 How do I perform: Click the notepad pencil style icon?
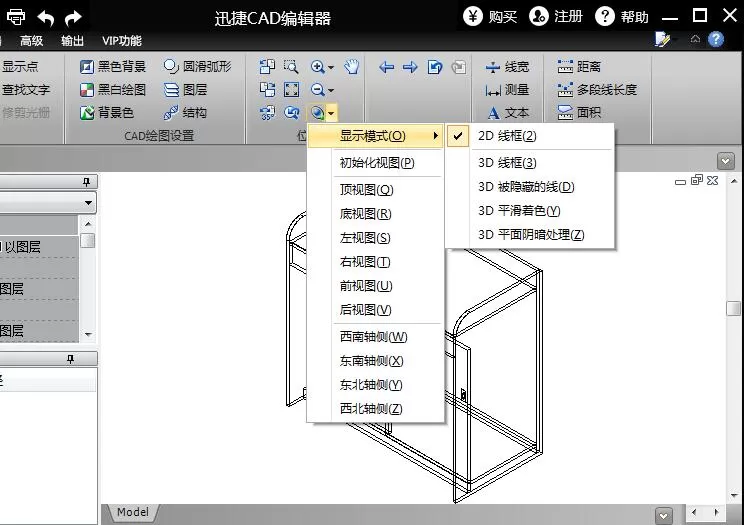pyautogui.click(x=662, y=39)
